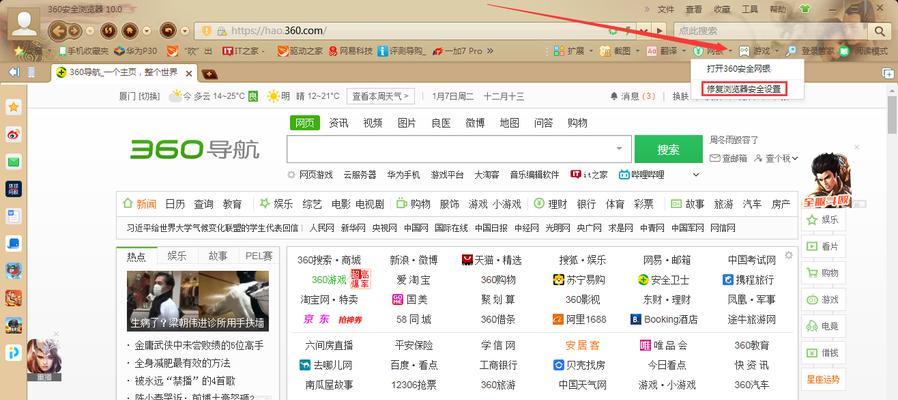
Task: Enable 阅读模式 reading mode
Action: click(863, 51)
